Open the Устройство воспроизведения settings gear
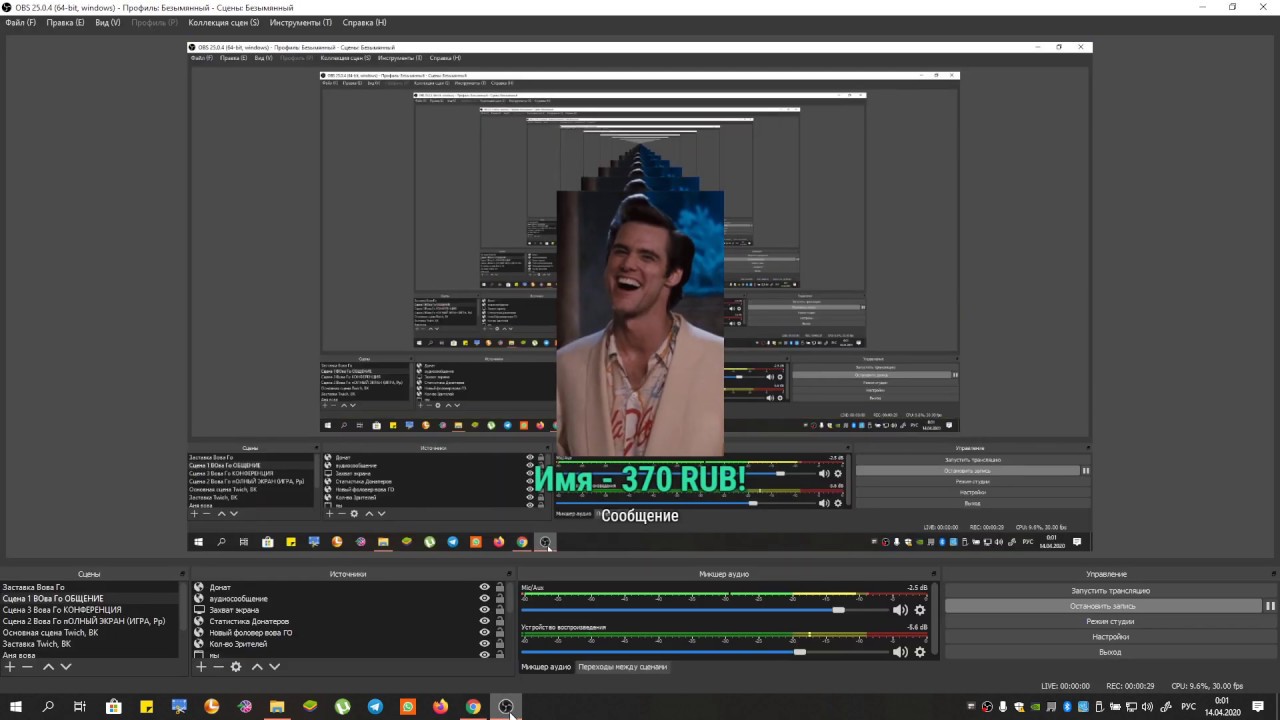This screenshot has height=720, width=1280. [x=920, y=652]
